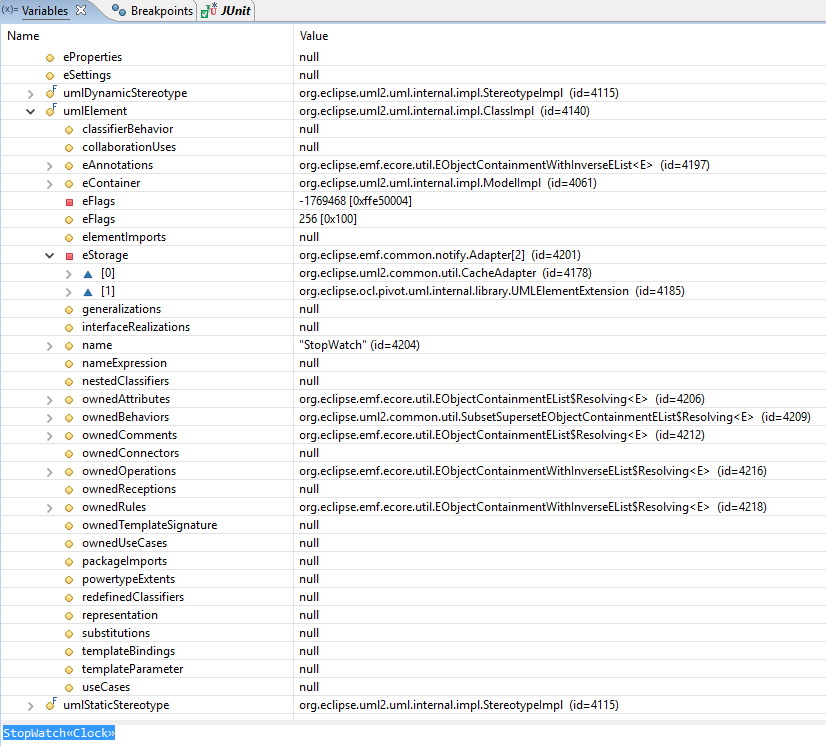The width and height of the screenshot is (826, 746).
Task: Expand the umlDynamicStereotype node
Action: (x=31, y=94)
